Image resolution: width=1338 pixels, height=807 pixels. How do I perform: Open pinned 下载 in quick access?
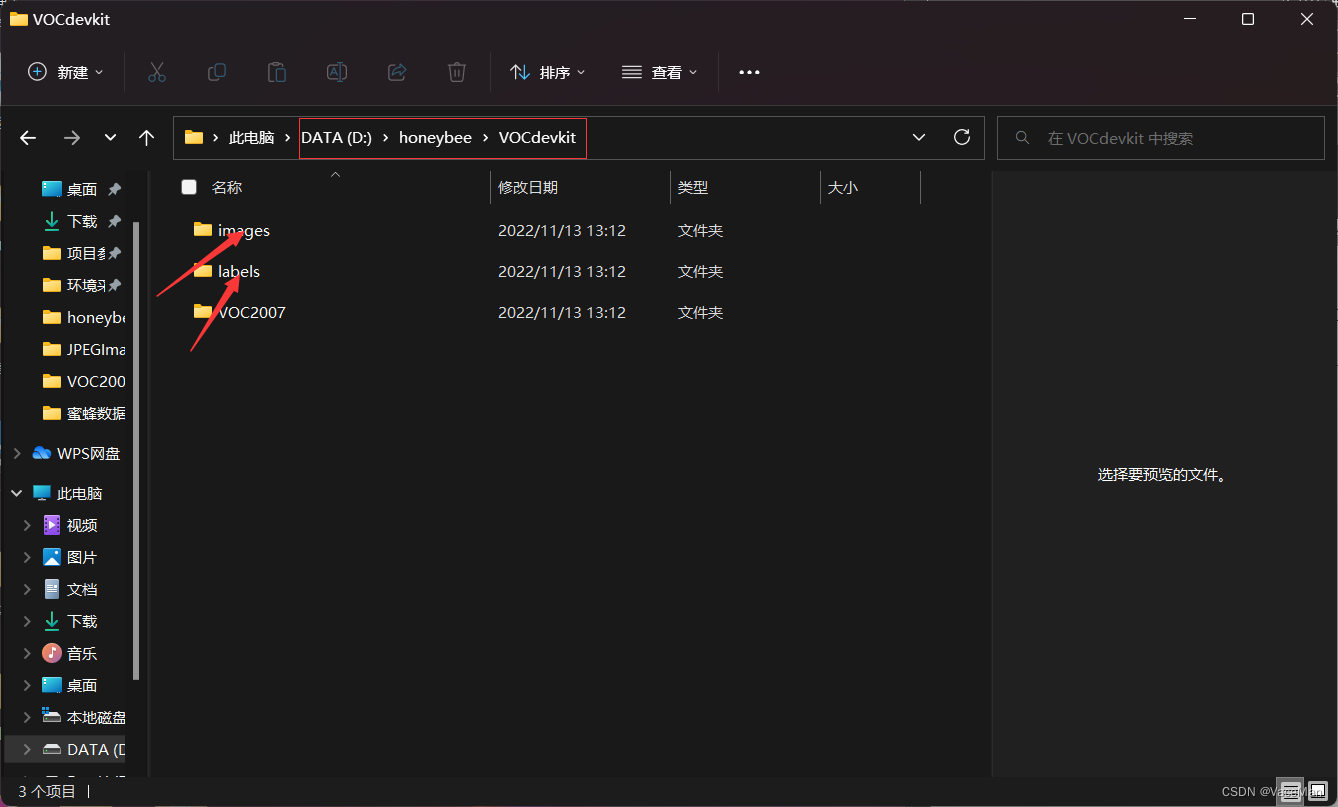point(81,221)
